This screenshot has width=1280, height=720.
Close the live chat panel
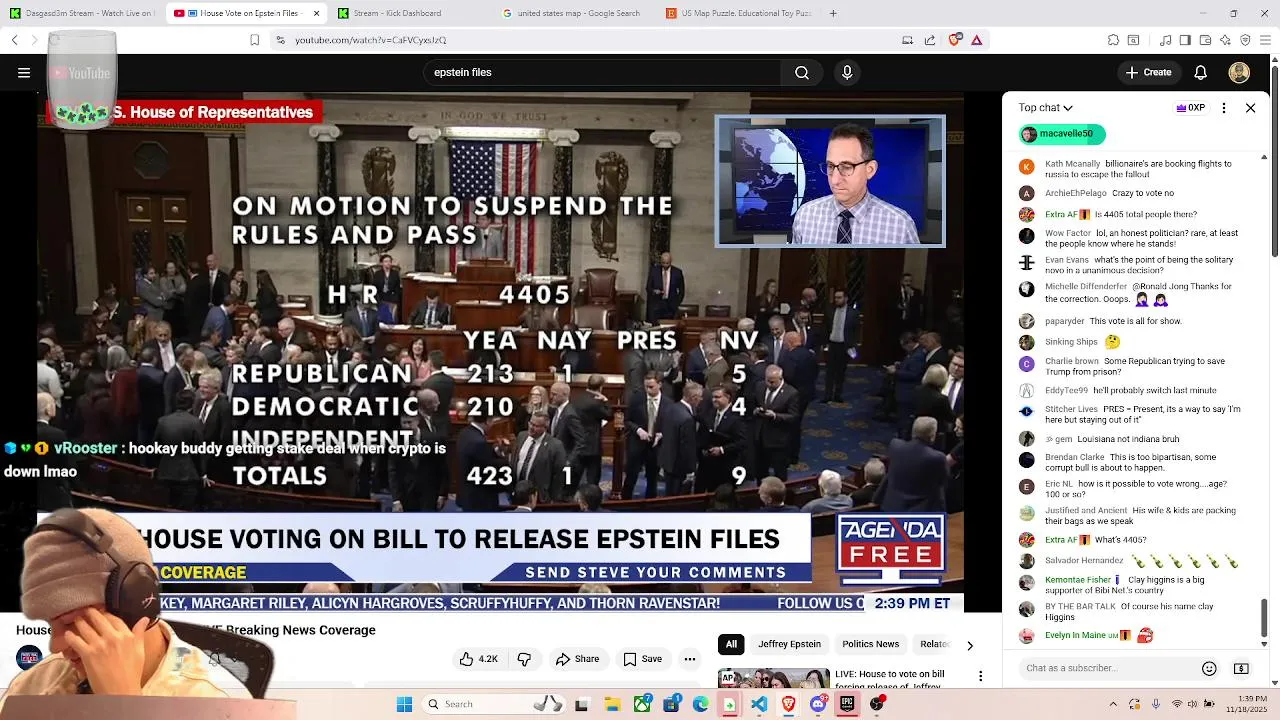coord(1250,108)
